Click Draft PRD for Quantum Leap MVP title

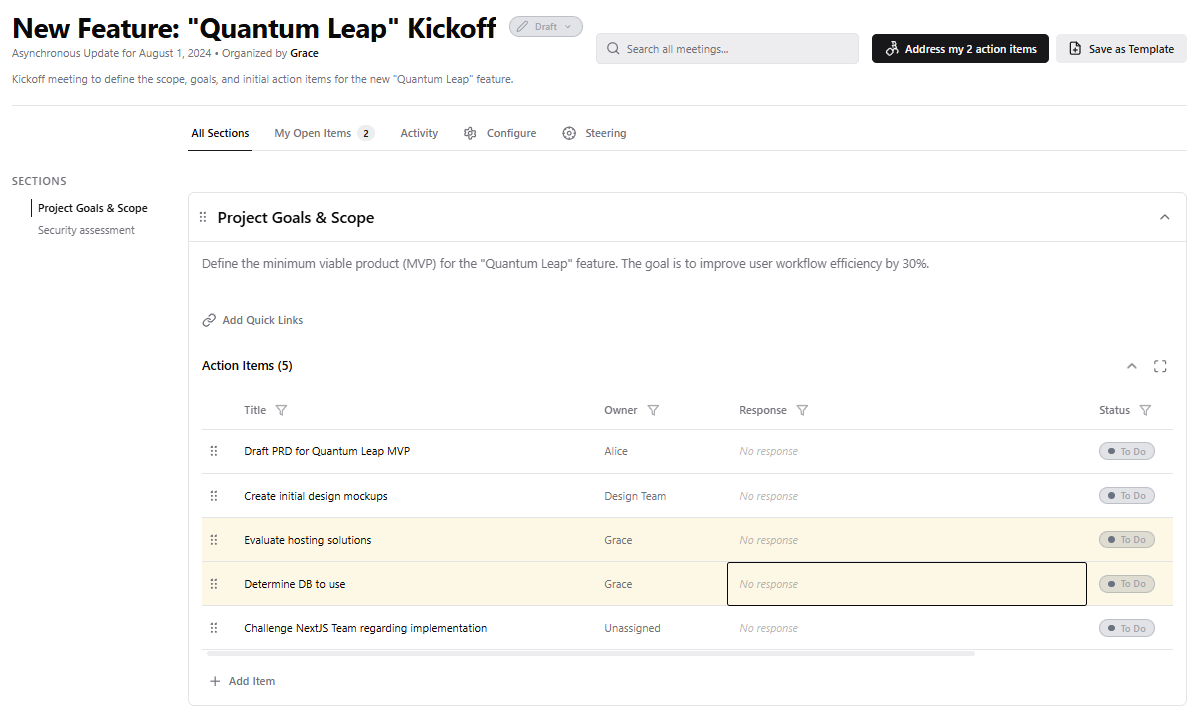[327, 452]
